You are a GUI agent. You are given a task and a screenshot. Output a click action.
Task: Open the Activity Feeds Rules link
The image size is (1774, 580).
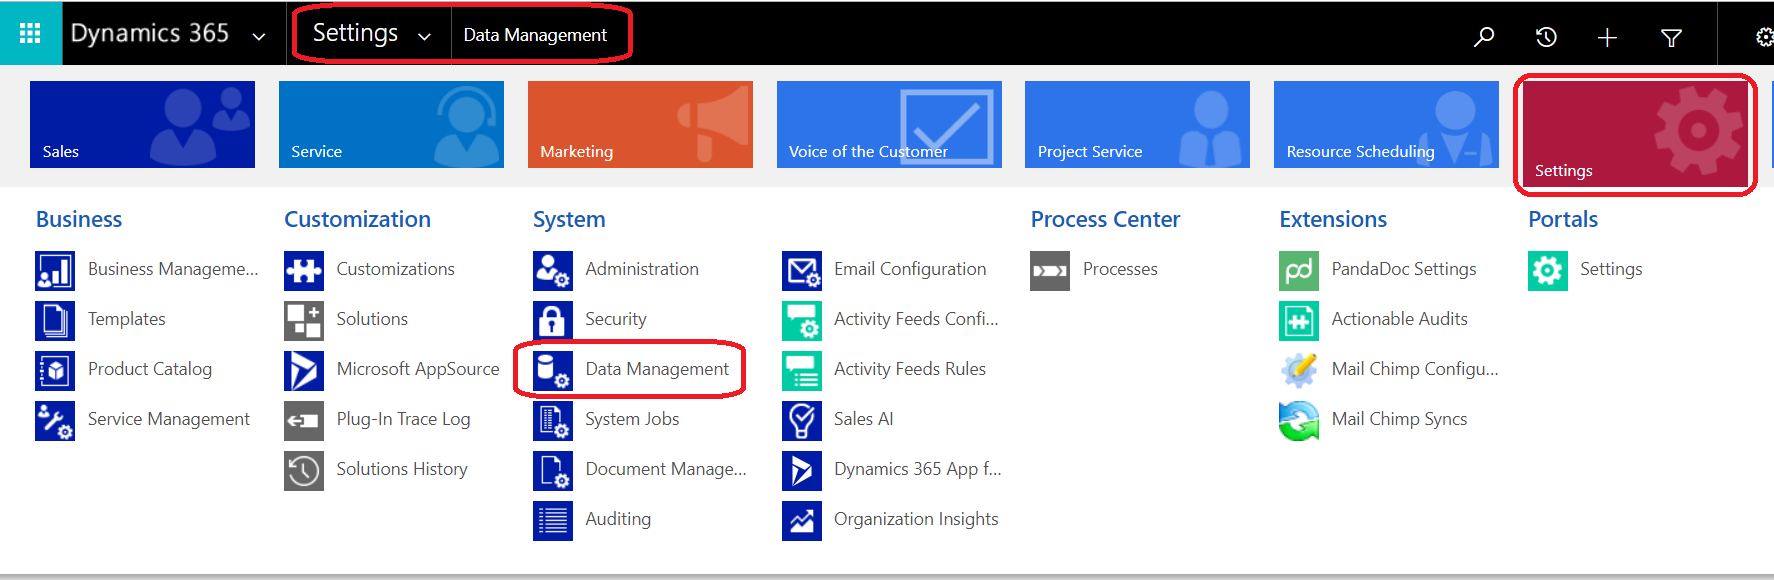pos(910,369)
